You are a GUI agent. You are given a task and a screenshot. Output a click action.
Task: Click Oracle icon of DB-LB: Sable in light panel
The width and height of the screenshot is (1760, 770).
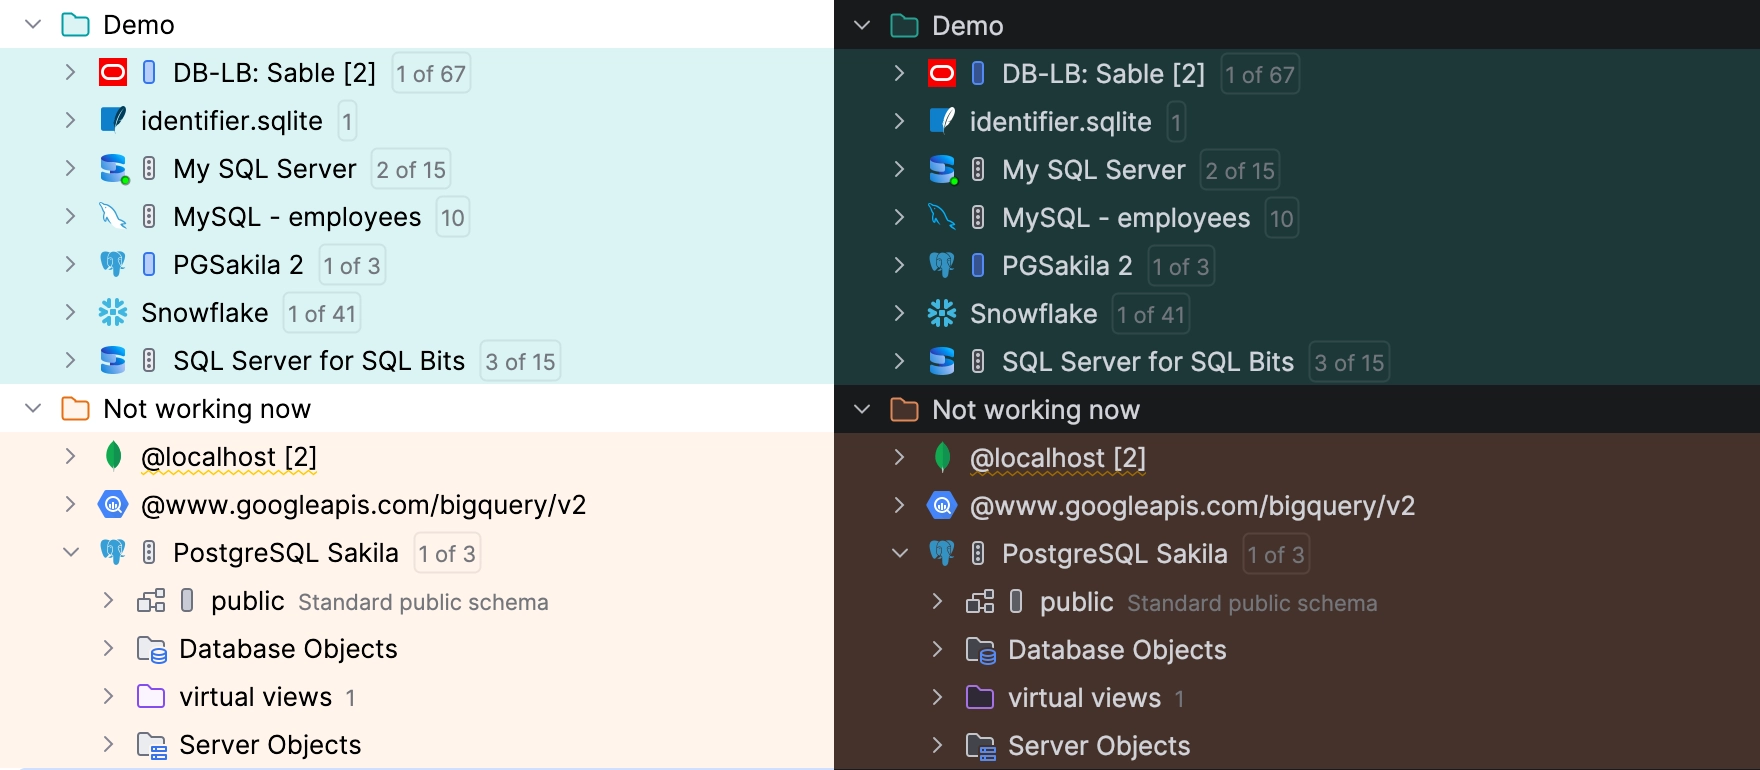tap(113, 72)
